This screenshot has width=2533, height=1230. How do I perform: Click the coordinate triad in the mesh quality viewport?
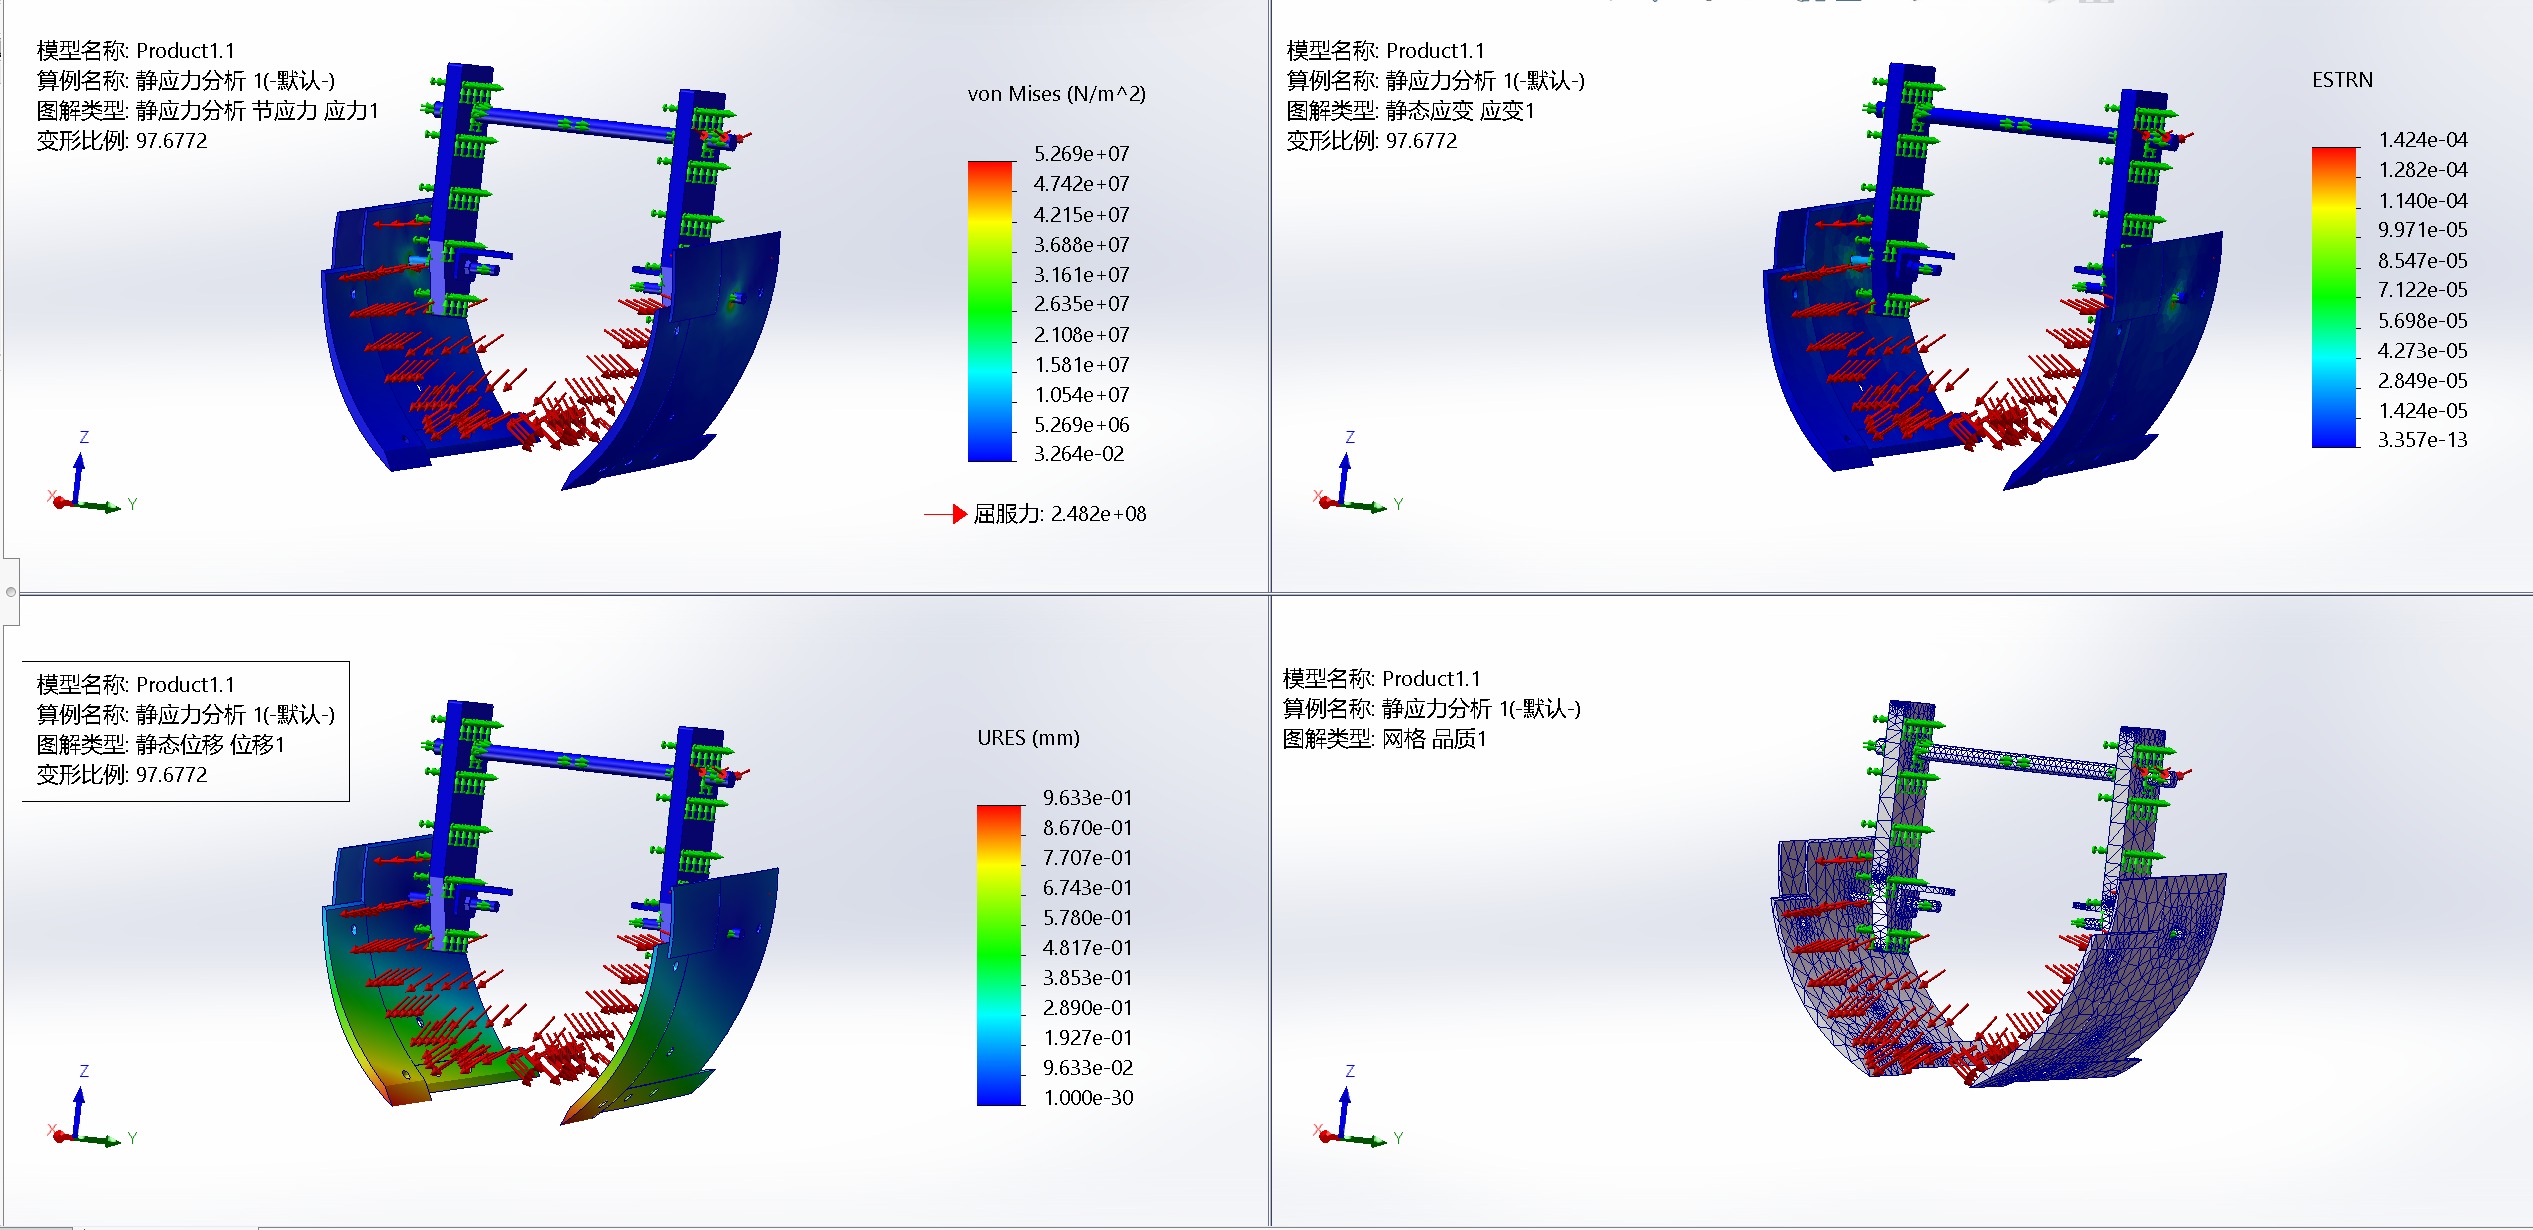click(x=1358, y=1106)
